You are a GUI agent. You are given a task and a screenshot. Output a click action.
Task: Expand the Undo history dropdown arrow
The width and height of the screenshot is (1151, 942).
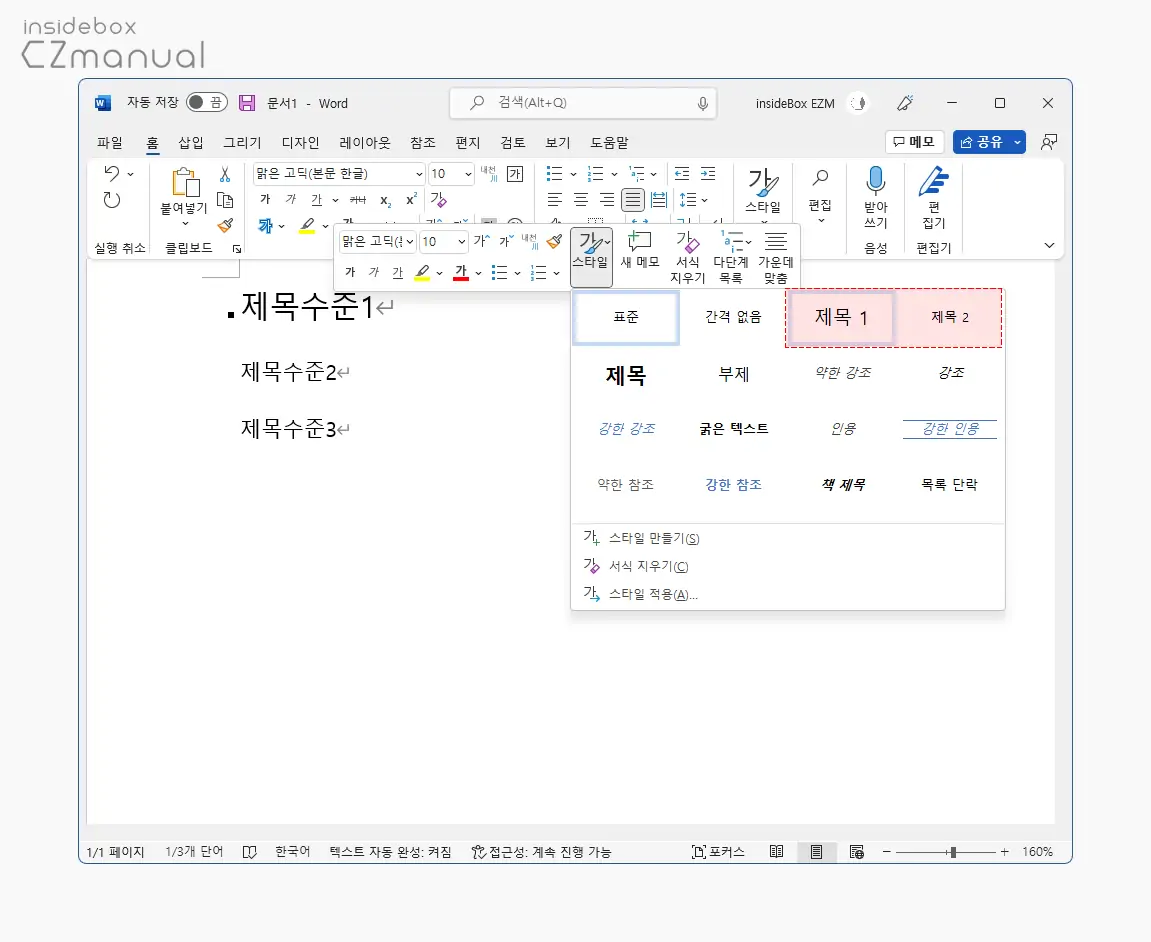(x=131, y=174)
